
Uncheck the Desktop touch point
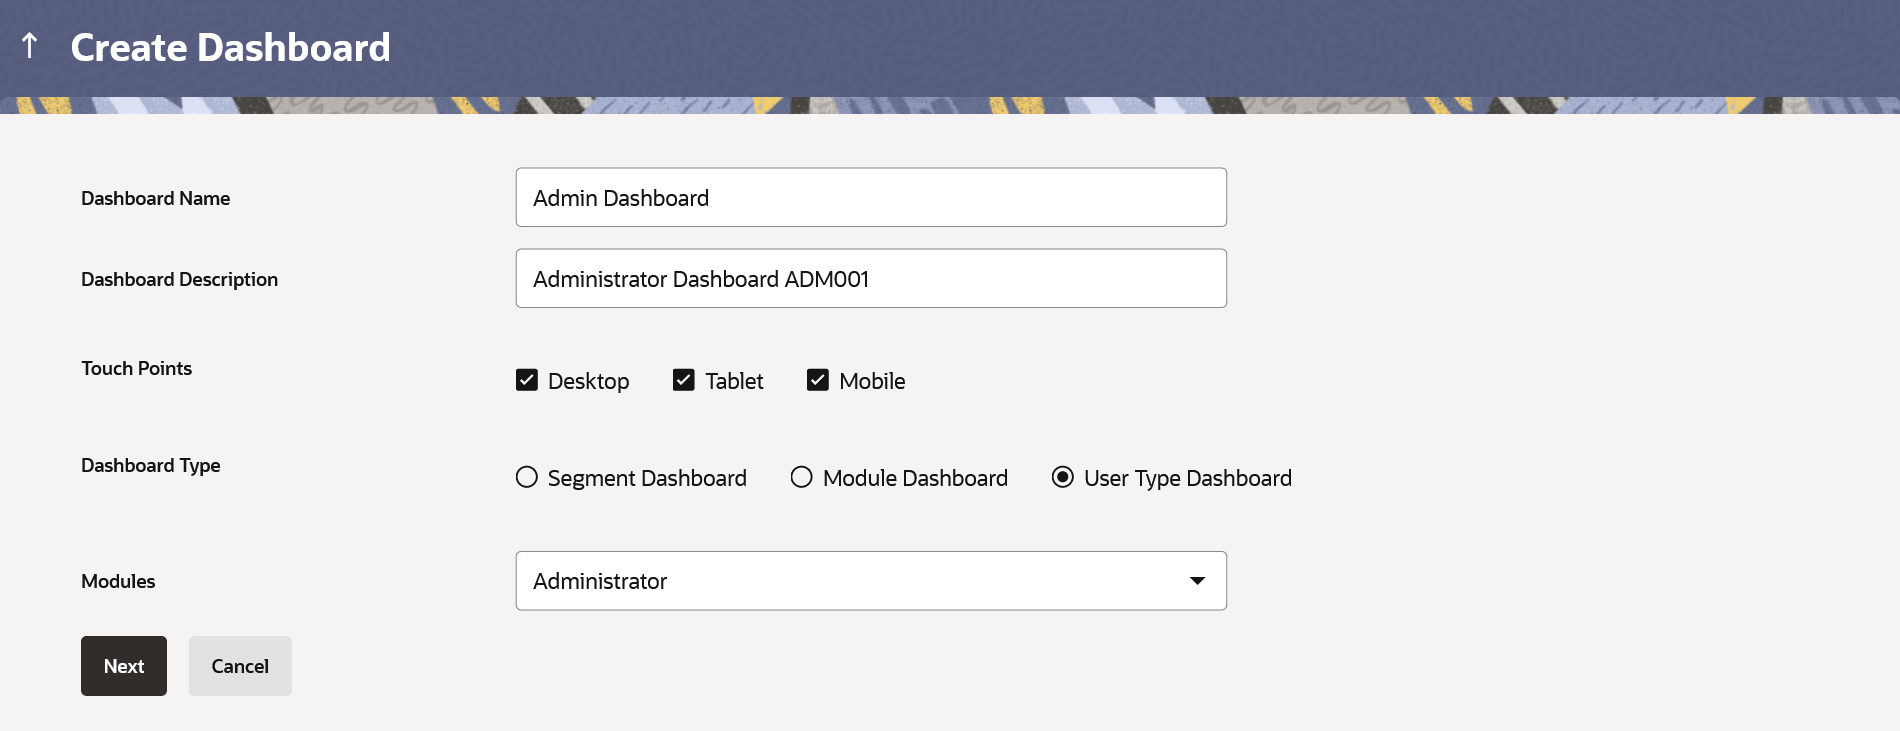(x=527, y=380)
